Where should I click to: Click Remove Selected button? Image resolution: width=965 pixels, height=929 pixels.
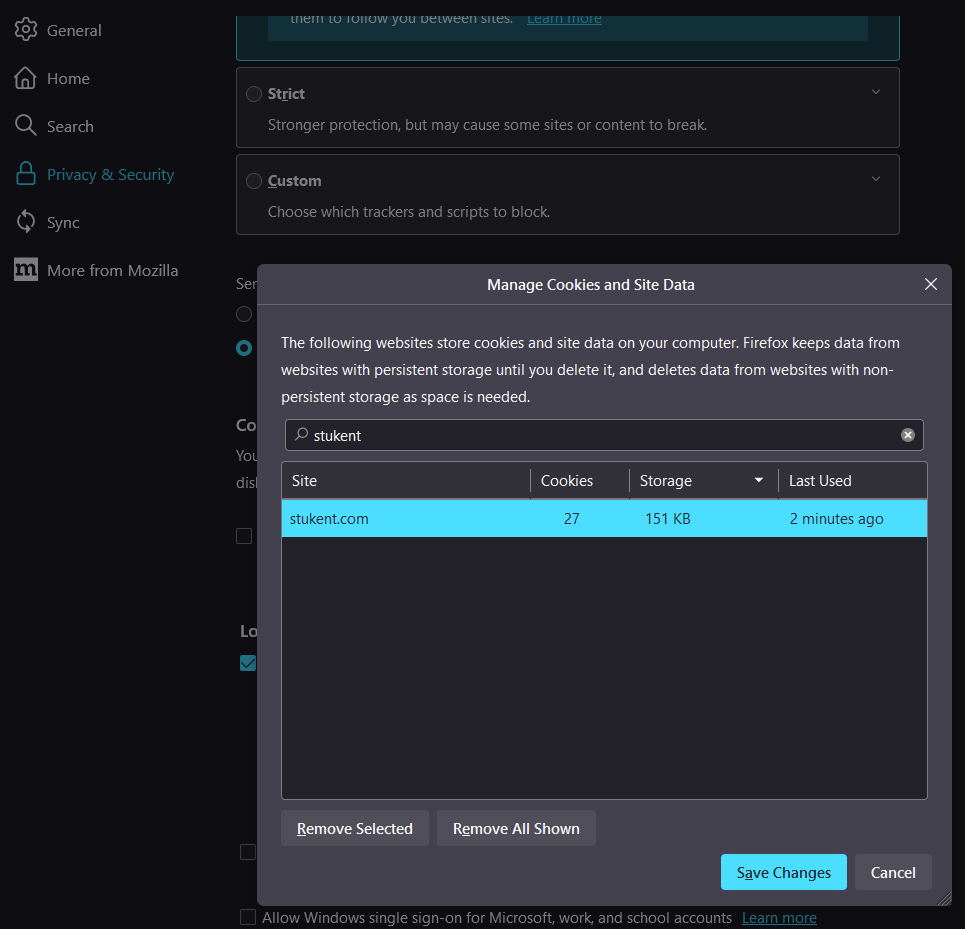354,828
